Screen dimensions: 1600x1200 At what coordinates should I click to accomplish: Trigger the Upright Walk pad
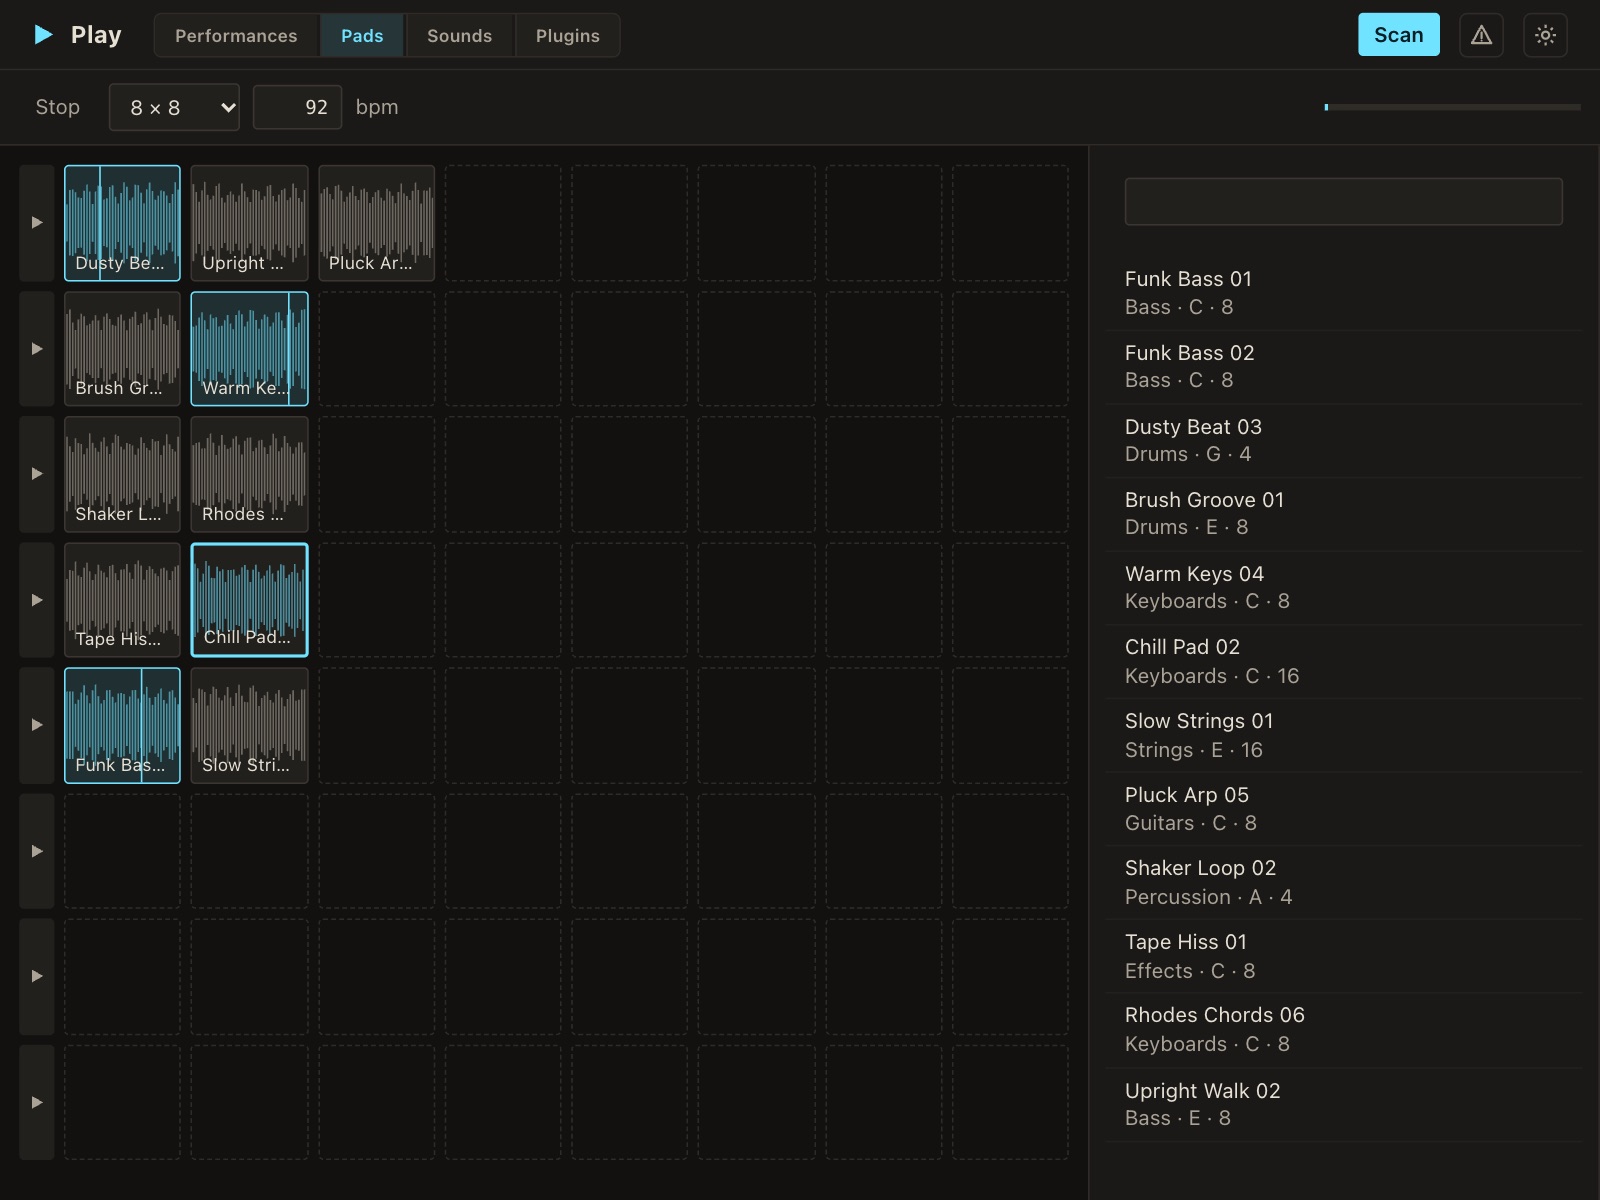pyautogui.click(x=249, y=223)
